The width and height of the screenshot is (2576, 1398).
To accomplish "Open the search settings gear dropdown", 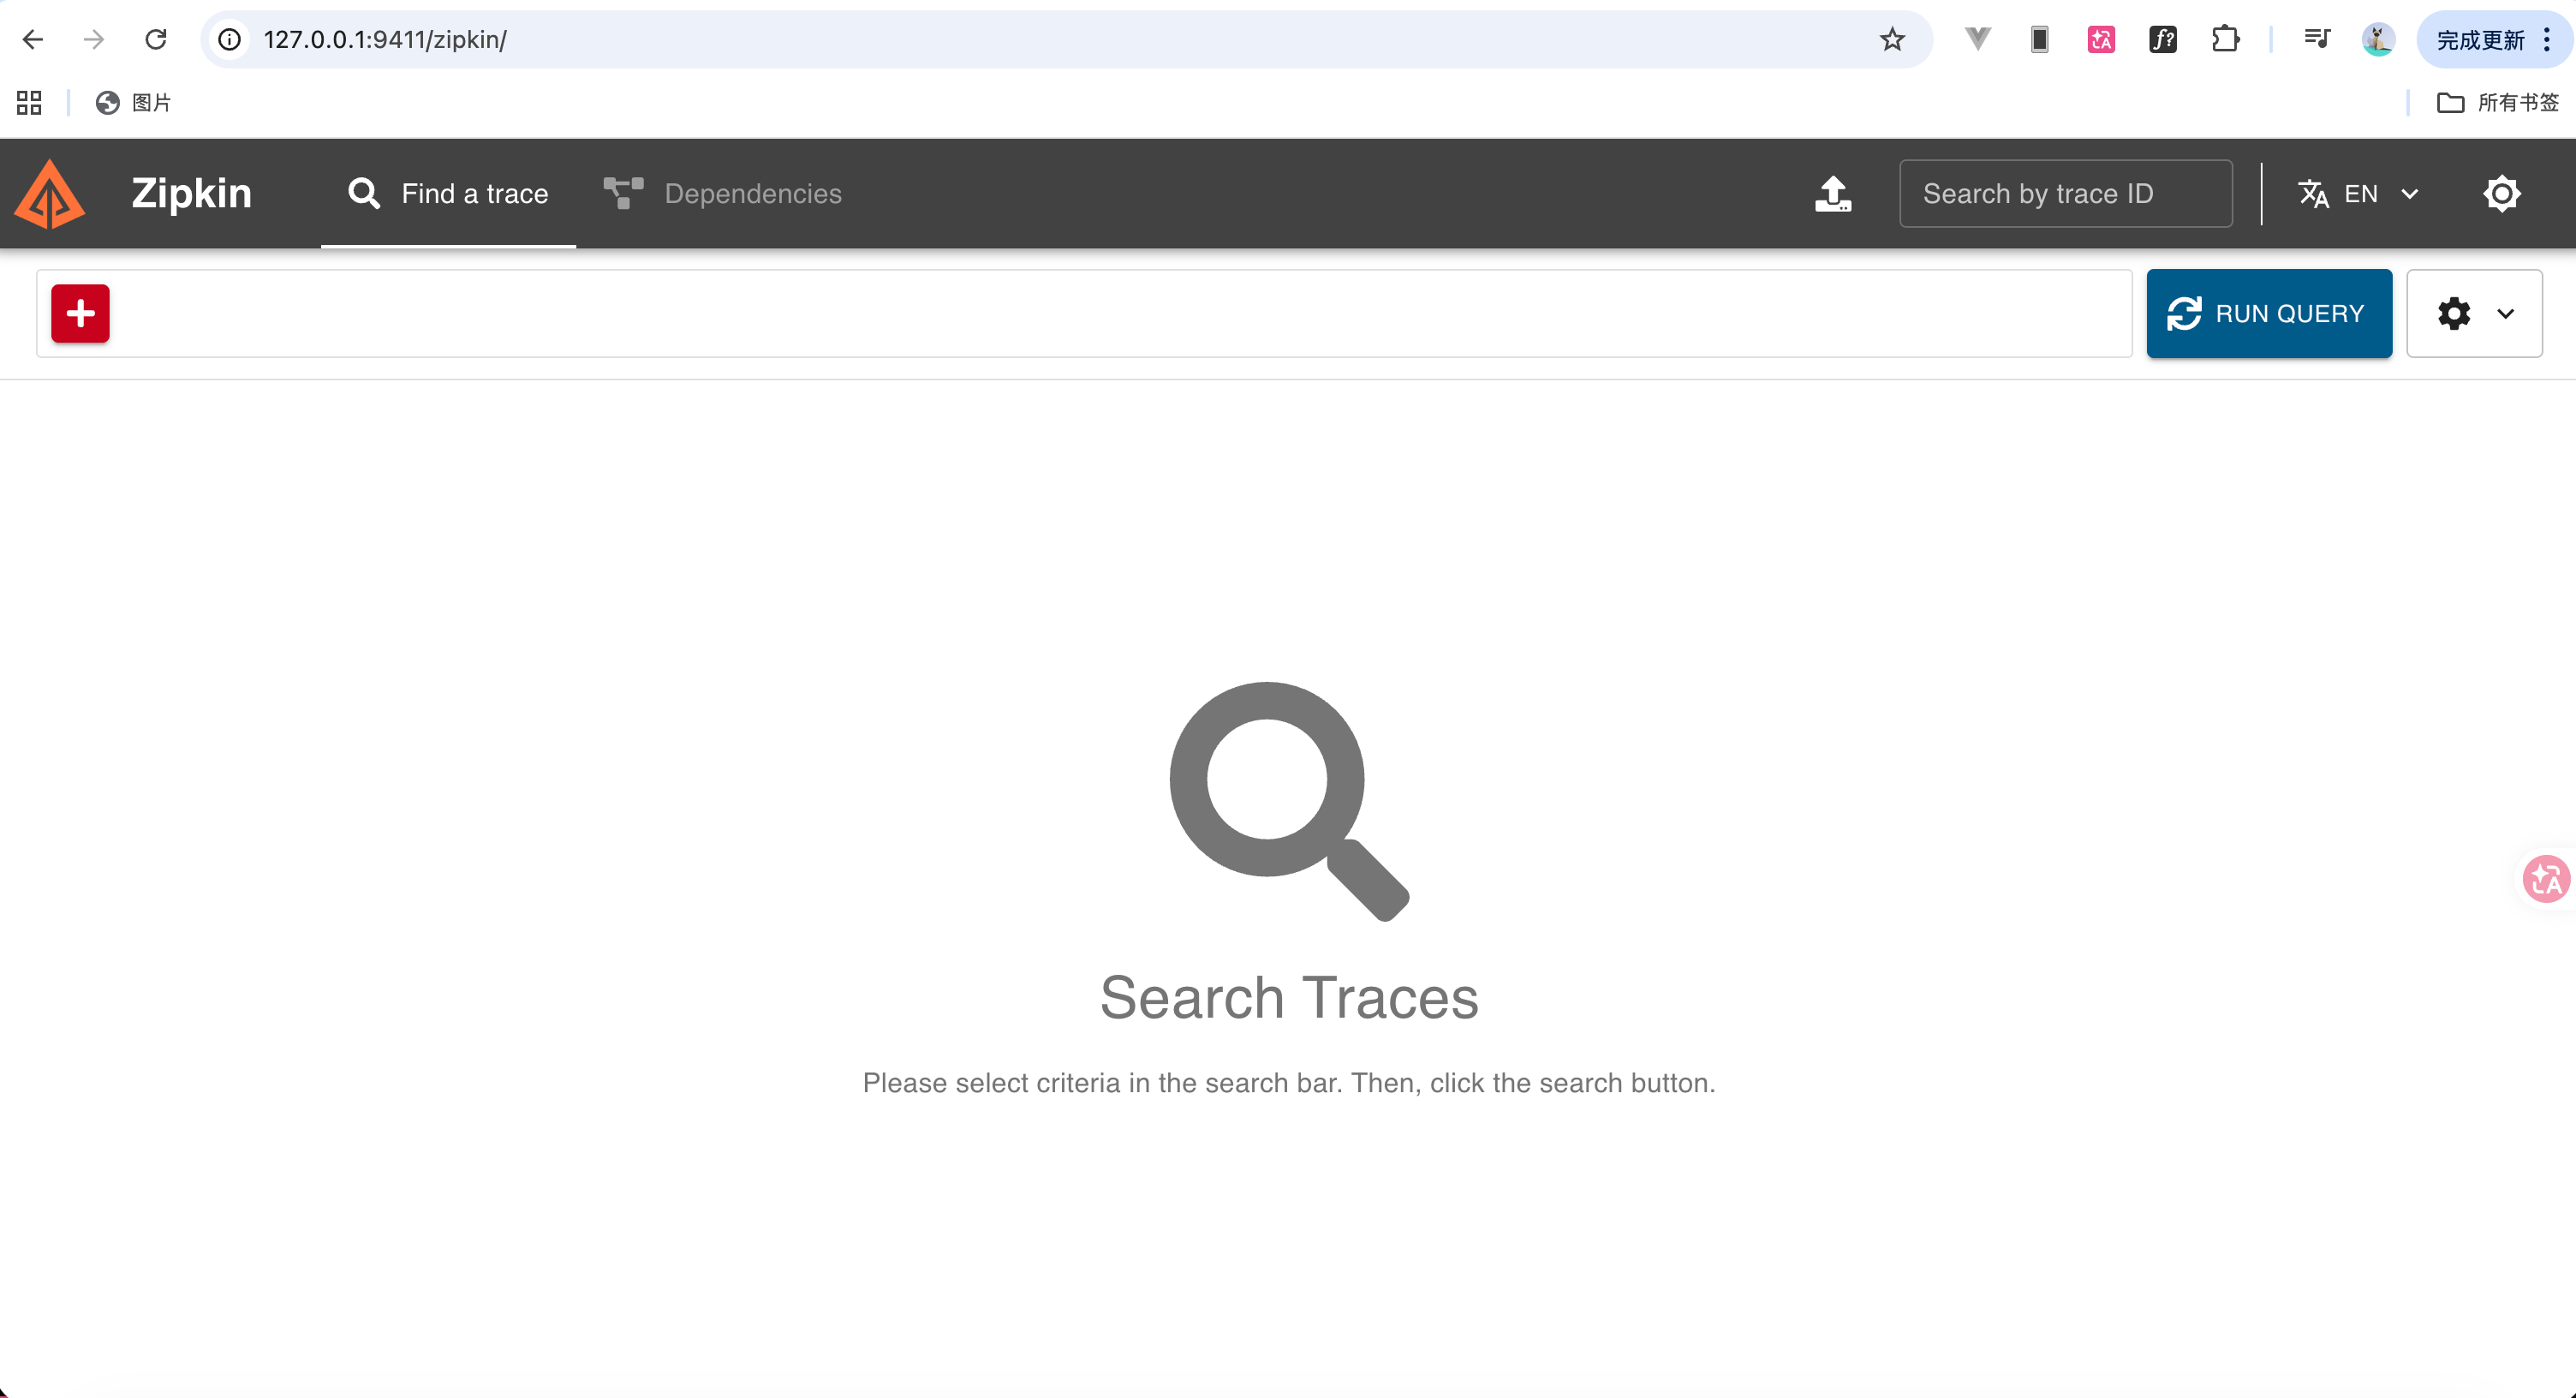I will (2474, 313).
